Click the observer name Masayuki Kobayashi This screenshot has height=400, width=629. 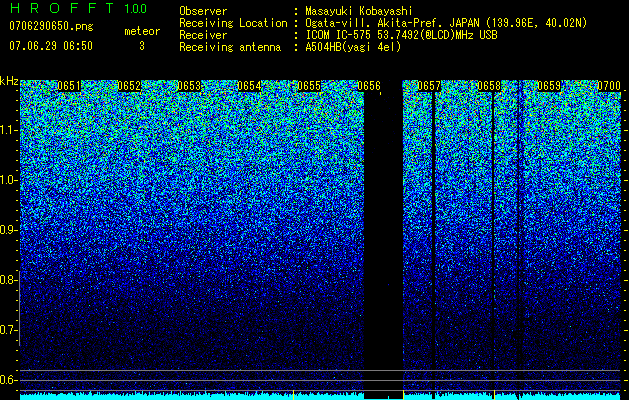(359, 11)
